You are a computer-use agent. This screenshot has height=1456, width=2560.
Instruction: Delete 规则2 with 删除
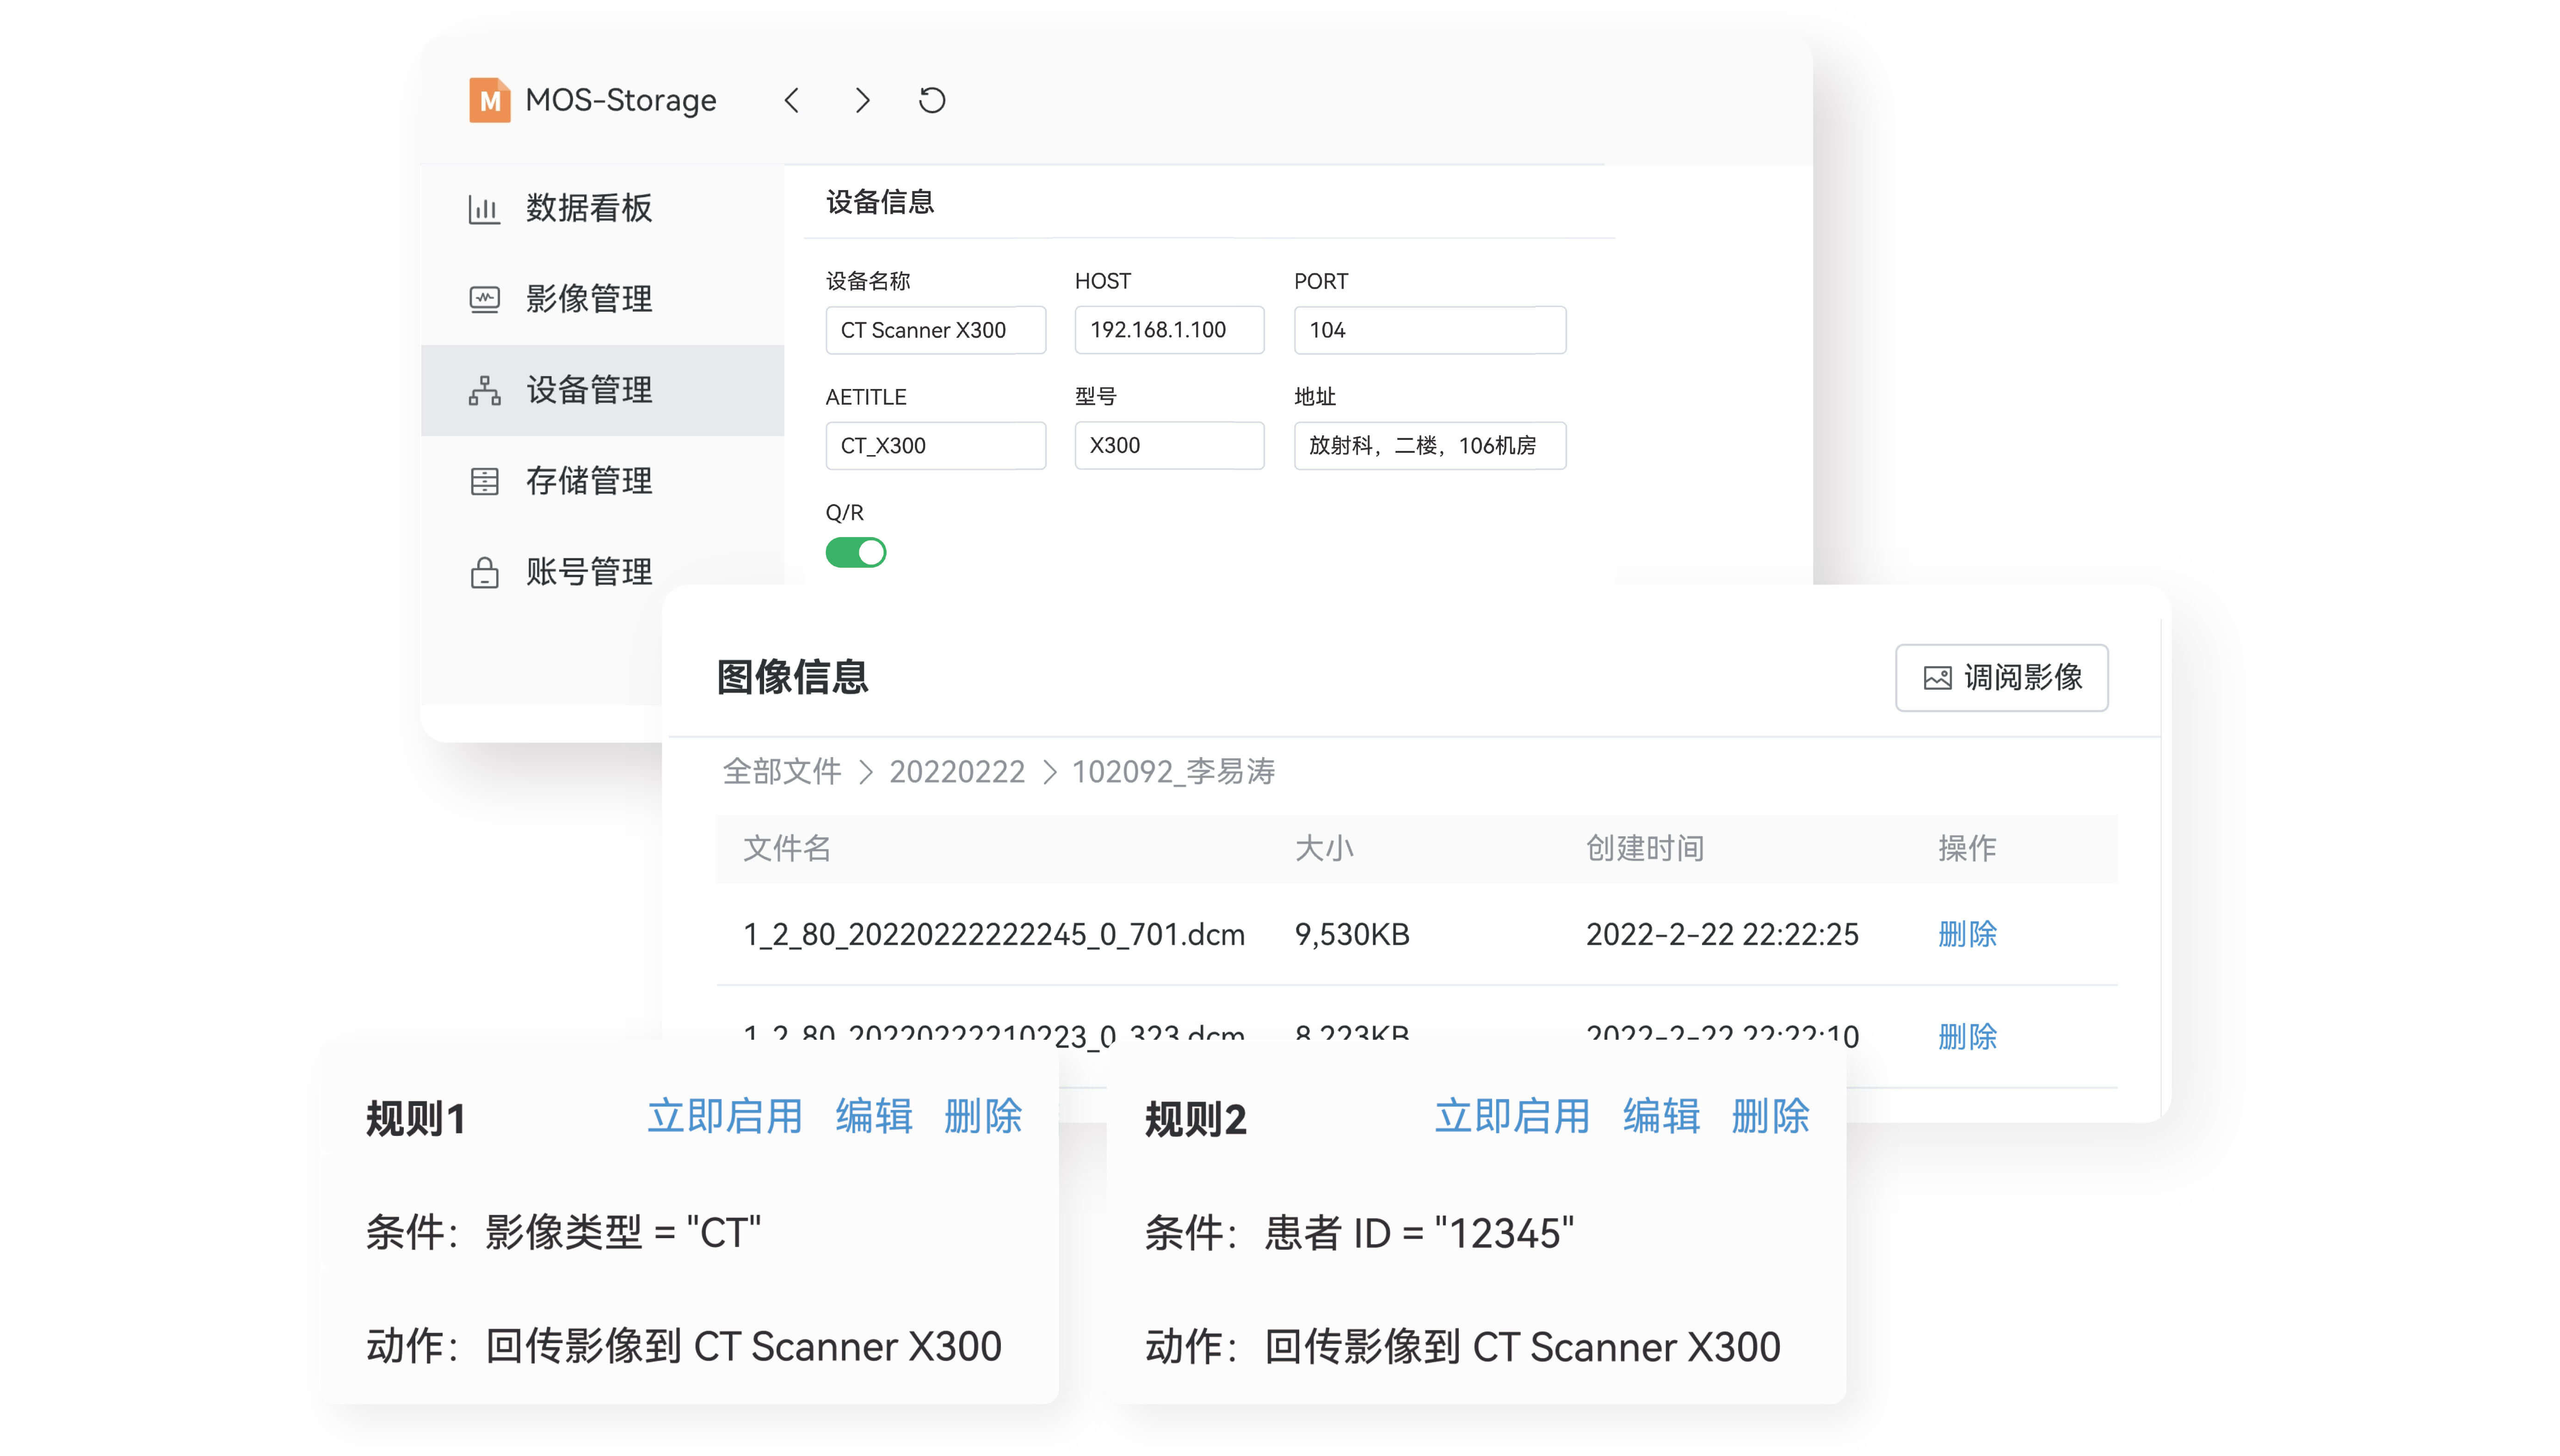[x=1770, y=1117]
